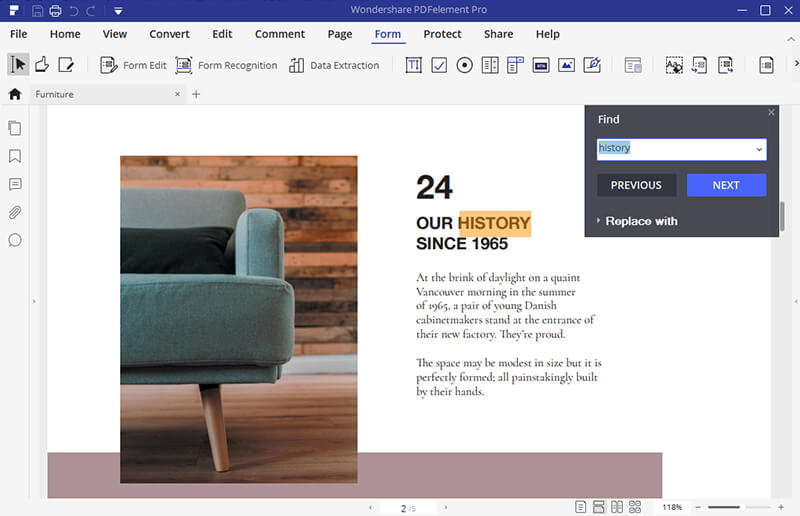This screenshot has height=516, width=800.
Task: Adjust the zoom slider
Action: coord(739,507)
